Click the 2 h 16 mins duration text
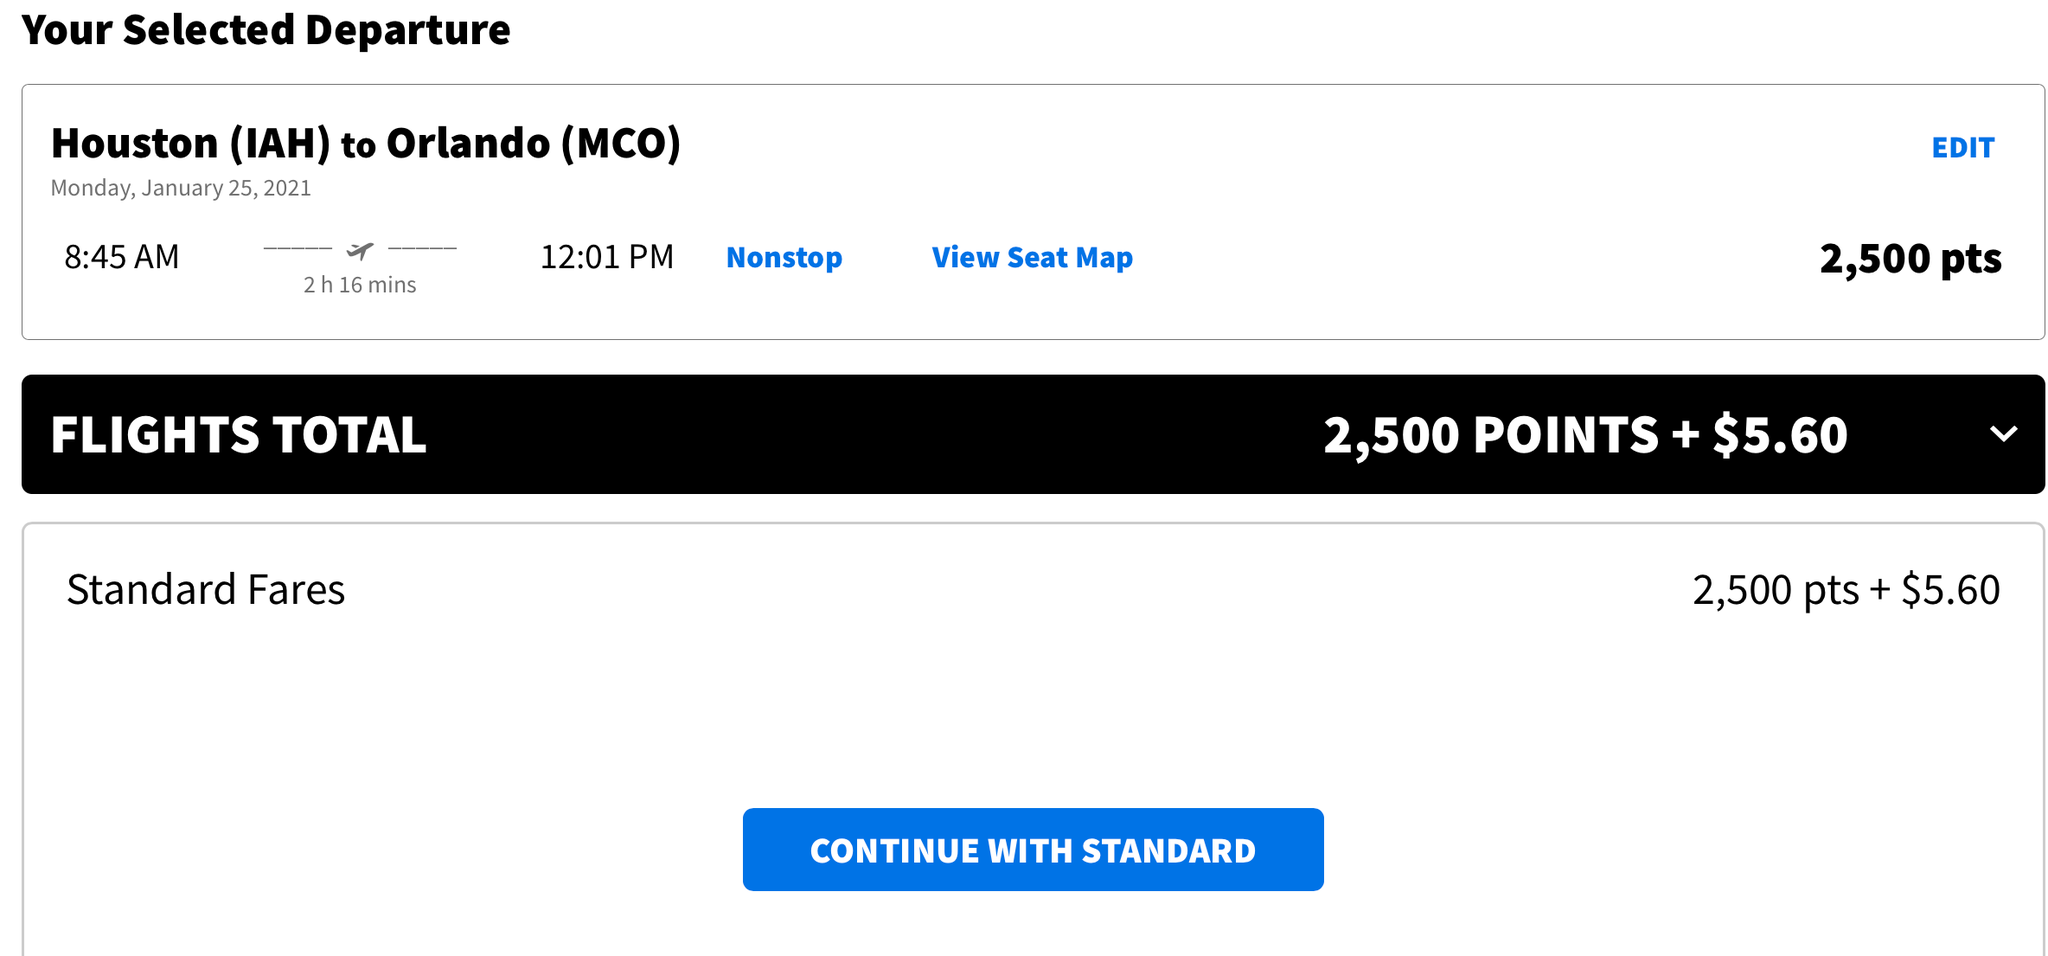This screenshot has width=2048, height=956. pos(359,284)
